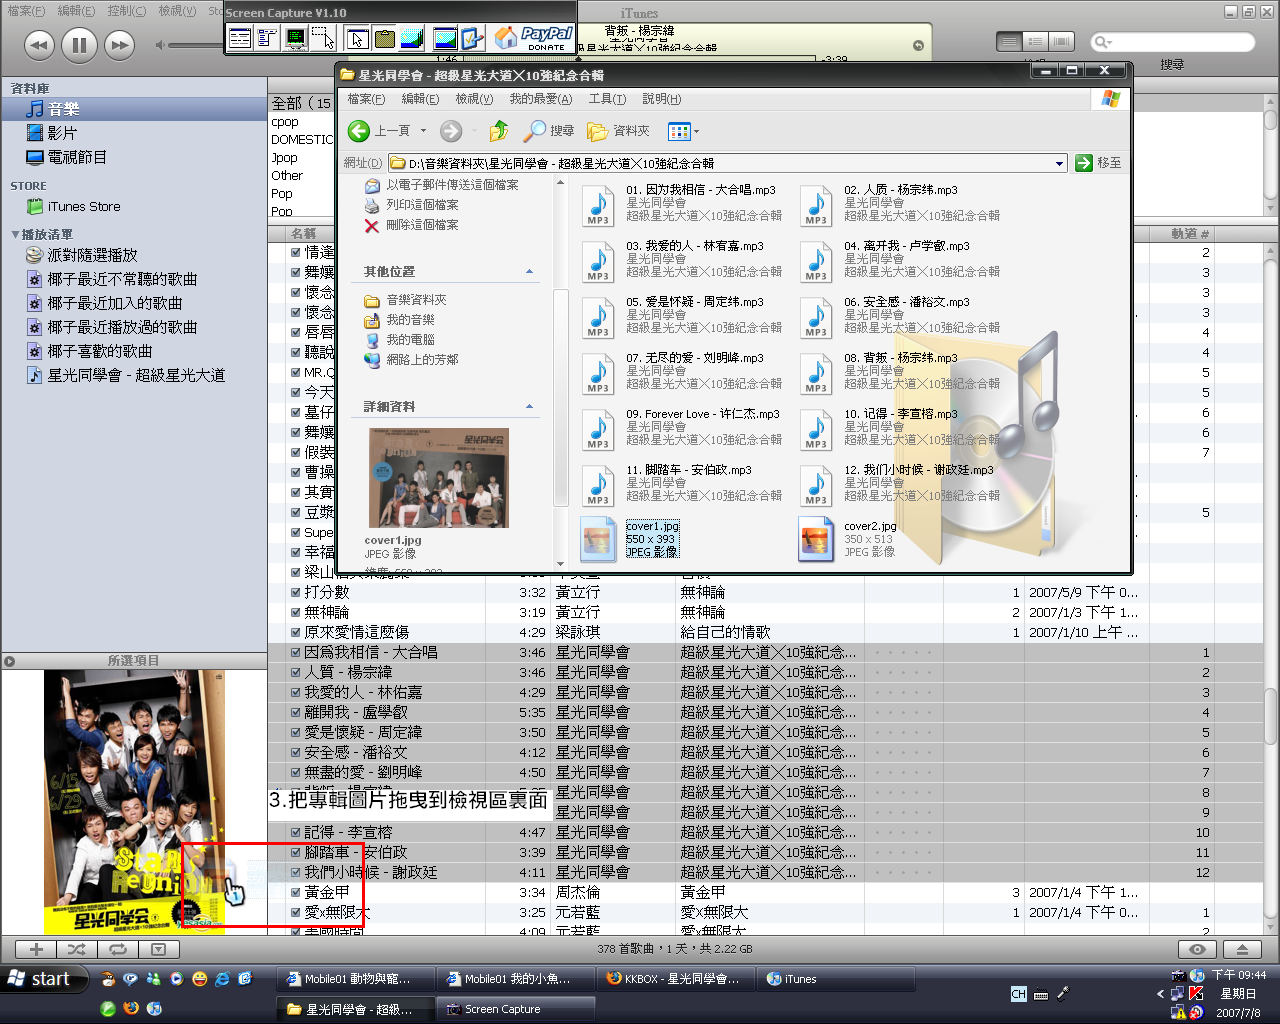This screenshot has height=1024, width=1280.
Task: Click in the iTunes search field
Action: pyautogui.click(x=1173, y=42)
